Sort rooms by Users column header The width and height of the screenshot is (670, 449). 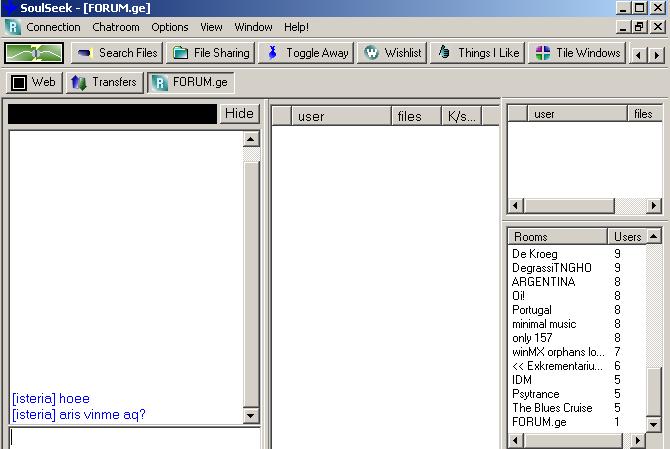tap(627, 237)
